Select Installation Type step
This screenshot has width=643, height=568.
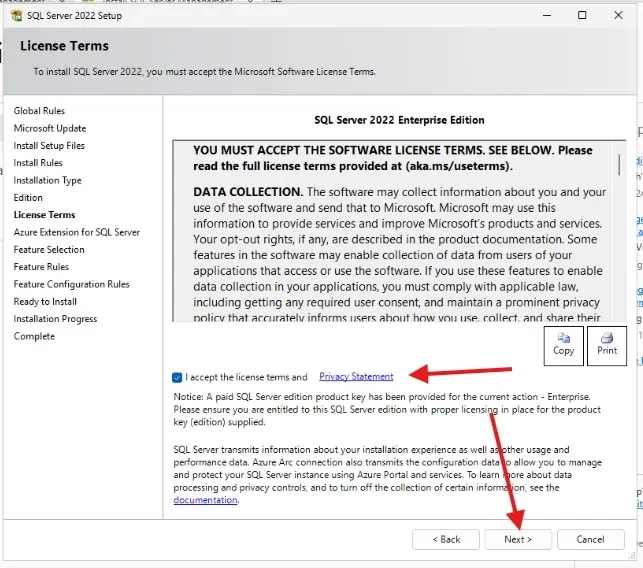pos(47,180)
